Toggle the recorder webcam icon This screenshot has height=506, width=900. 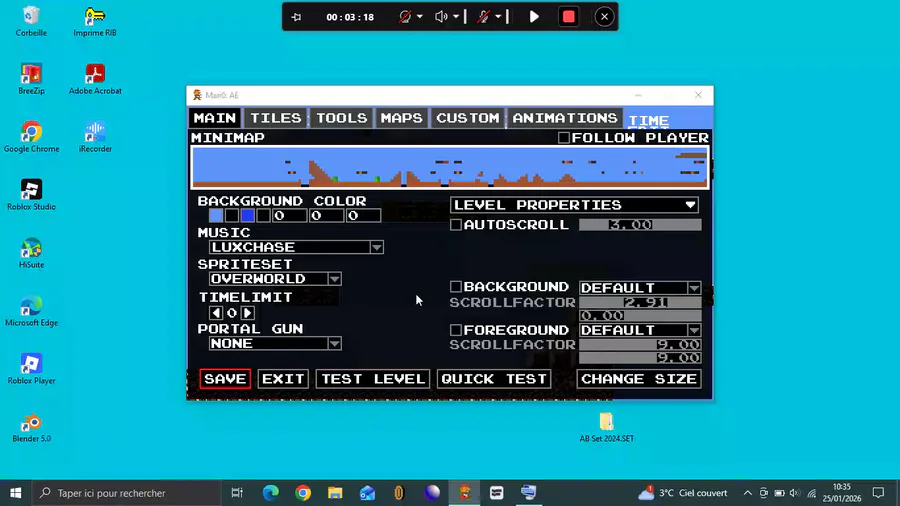pos(405,17)
